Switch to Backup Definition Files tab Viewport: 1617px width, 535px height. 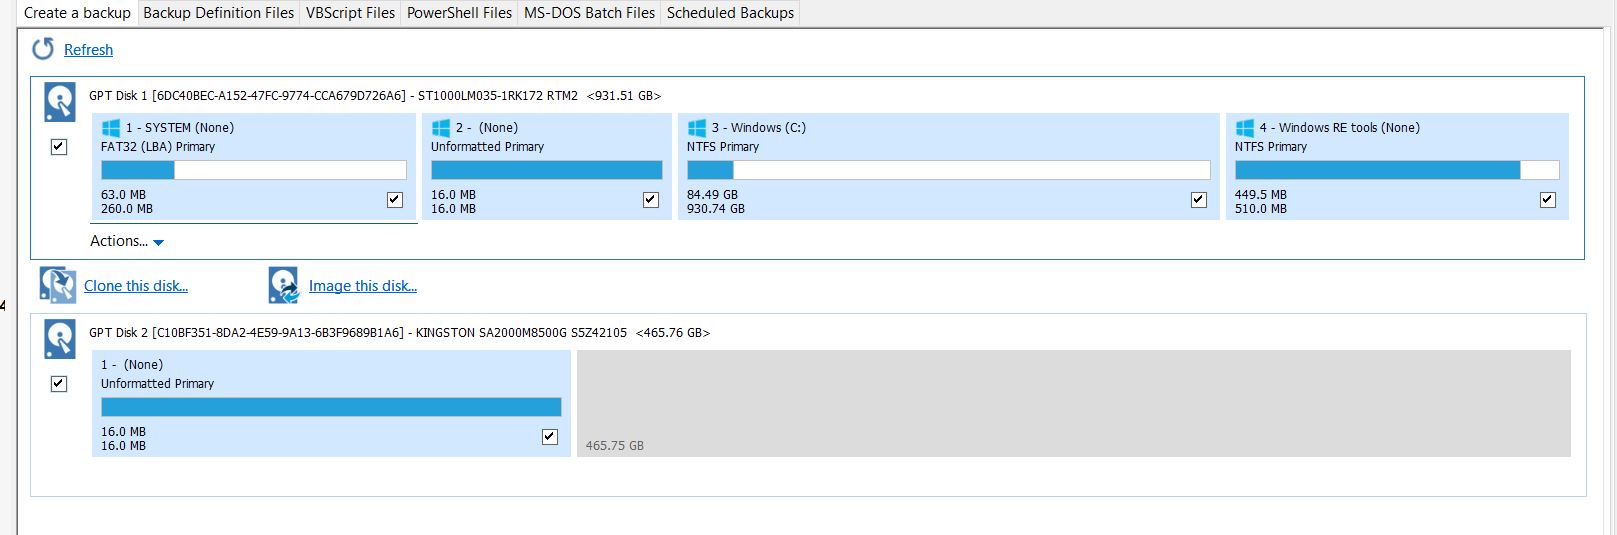218,13
